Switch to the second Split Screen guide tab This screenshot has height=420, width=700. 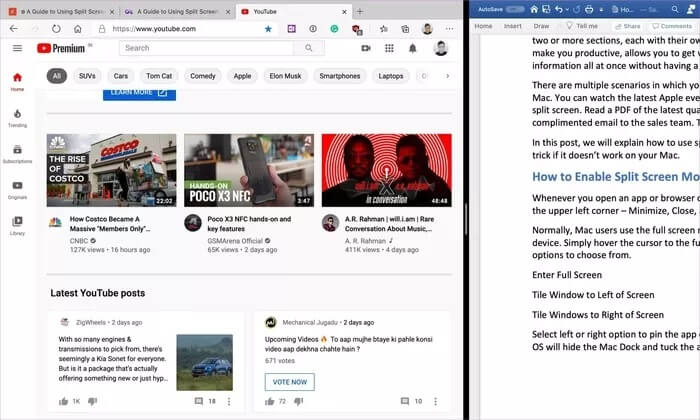177,12
